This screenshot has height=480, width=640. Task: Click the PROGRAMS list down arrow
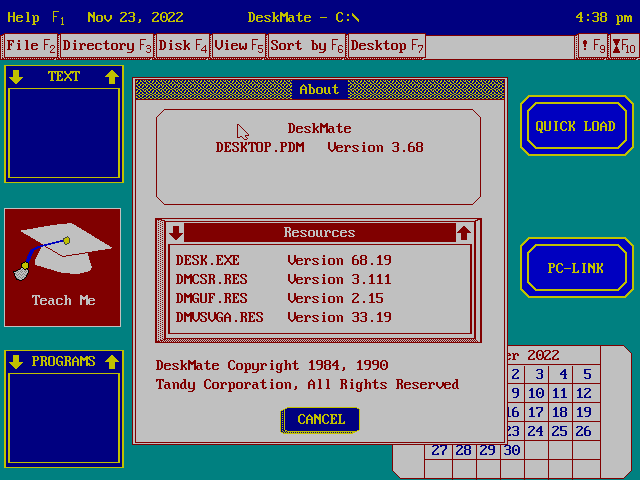tap(16, 362)
